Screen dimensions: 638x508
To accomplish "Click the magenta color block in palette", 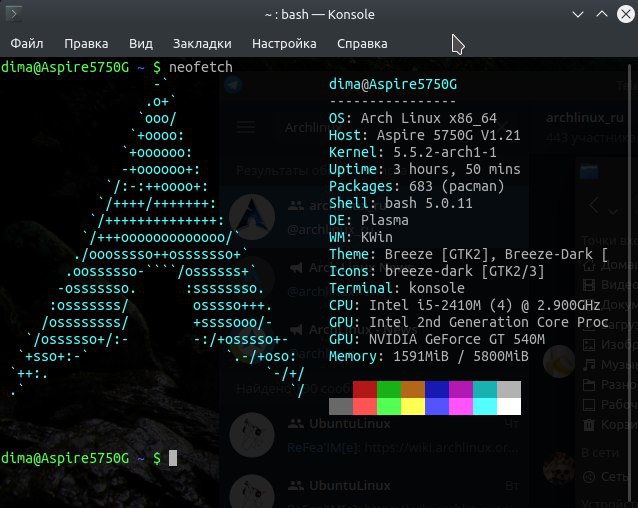I will 461,389.
